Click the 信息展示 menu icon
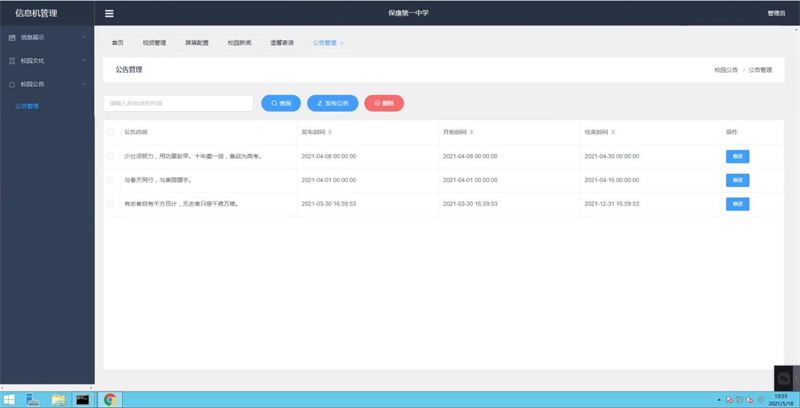The width and height of the screenshot is (800, 408). pyautogui.click(x=12, y=37)
